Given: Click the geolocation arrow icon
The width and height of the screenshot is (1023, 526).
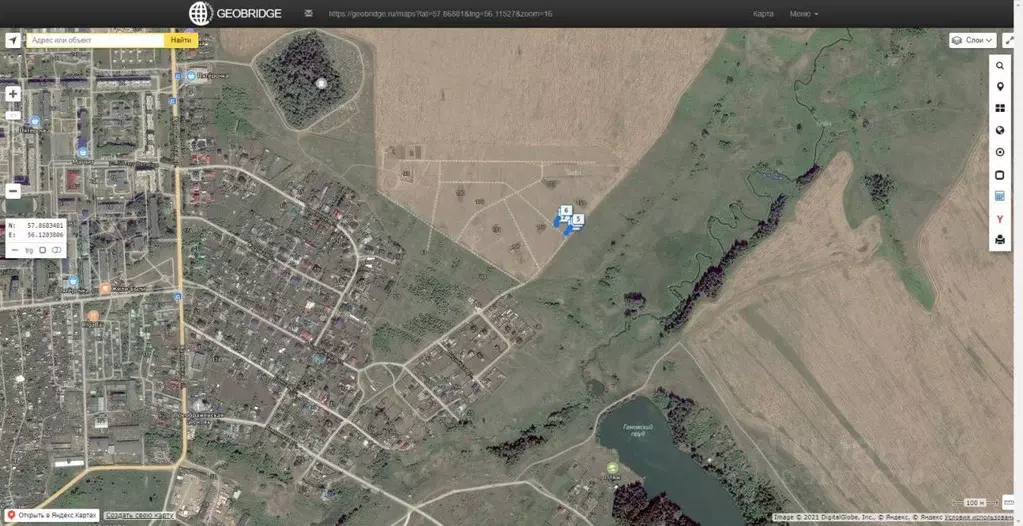Looking at the screenshot, I should (x=12, y=40).
